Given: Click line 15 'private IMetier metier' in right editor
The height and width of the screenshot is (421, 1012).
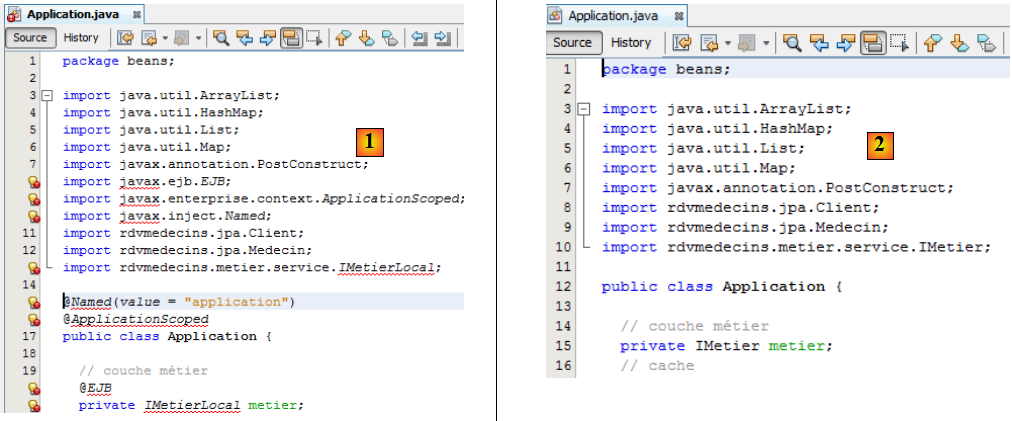Looking at the screenshot, I should click(x=725, y=345).
